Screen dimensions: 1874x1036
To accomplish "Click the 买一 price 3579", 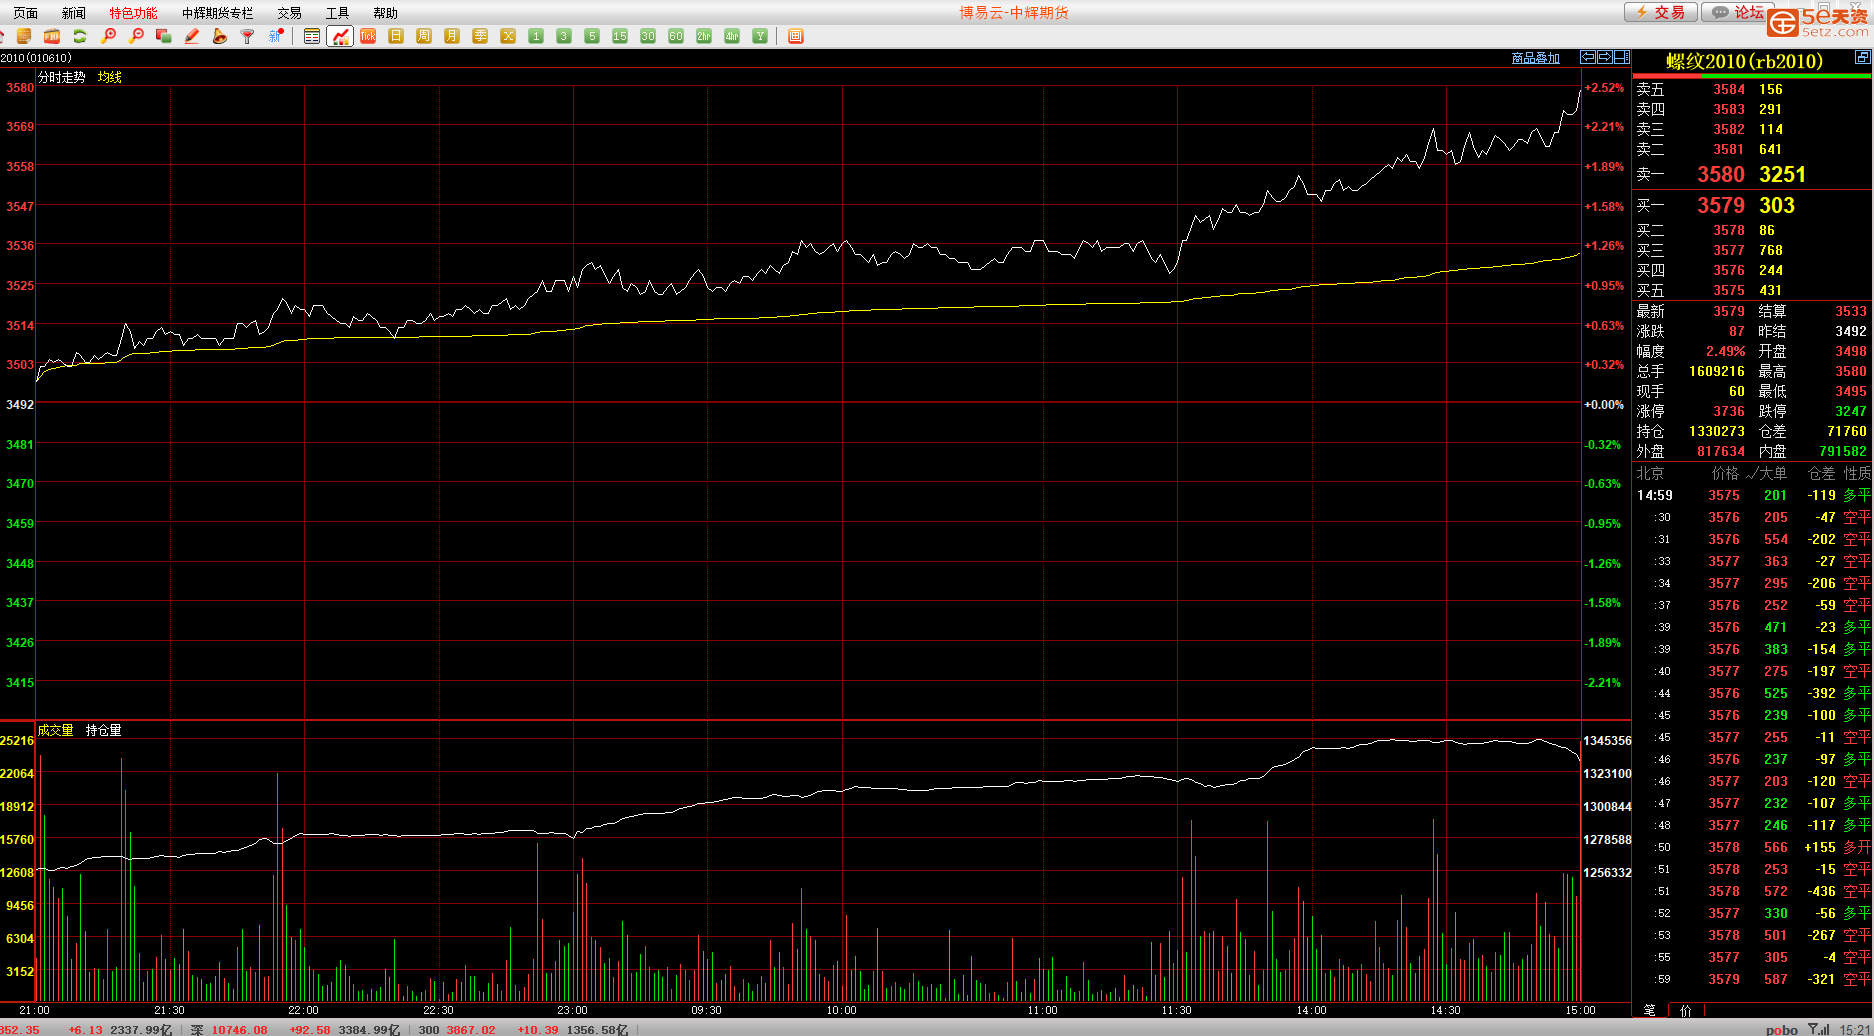I will click(x=1721, y=205).
